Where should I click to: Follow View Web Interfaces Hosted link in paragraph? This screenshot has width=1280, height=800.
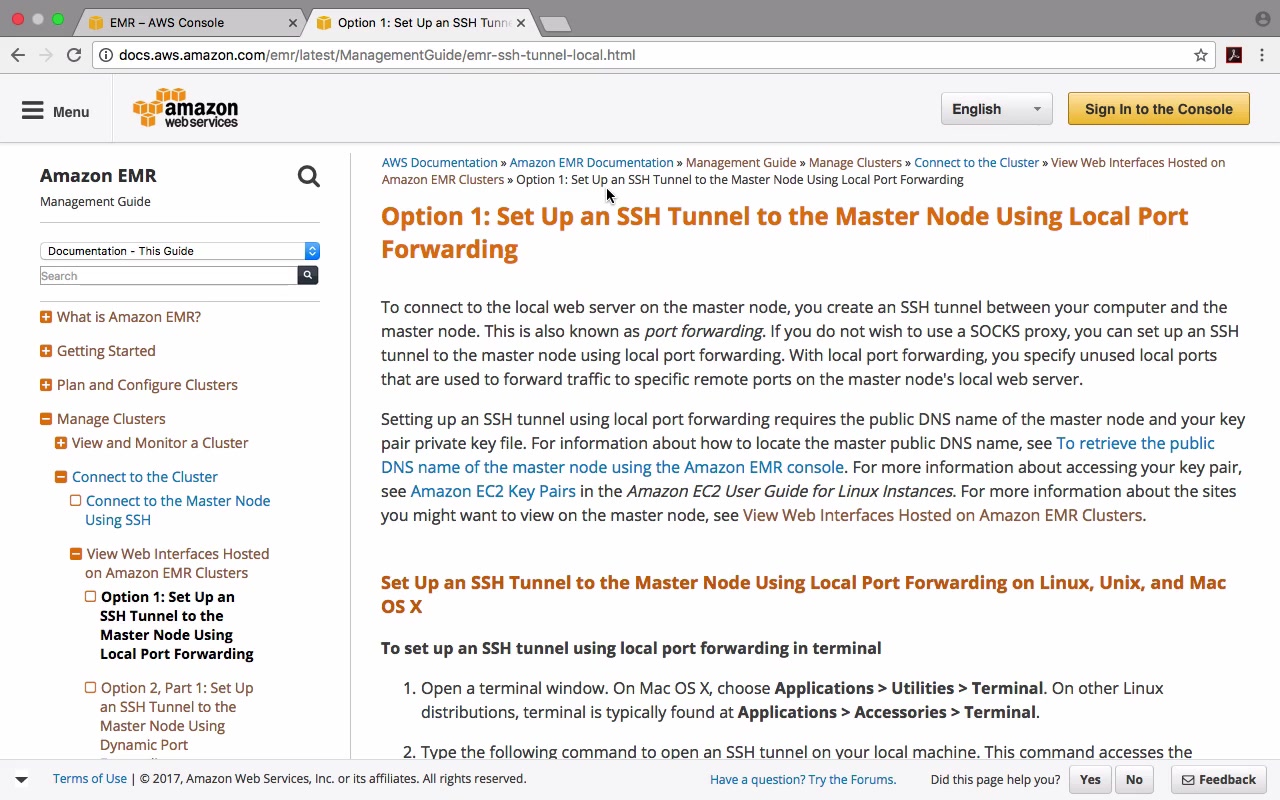942,515
